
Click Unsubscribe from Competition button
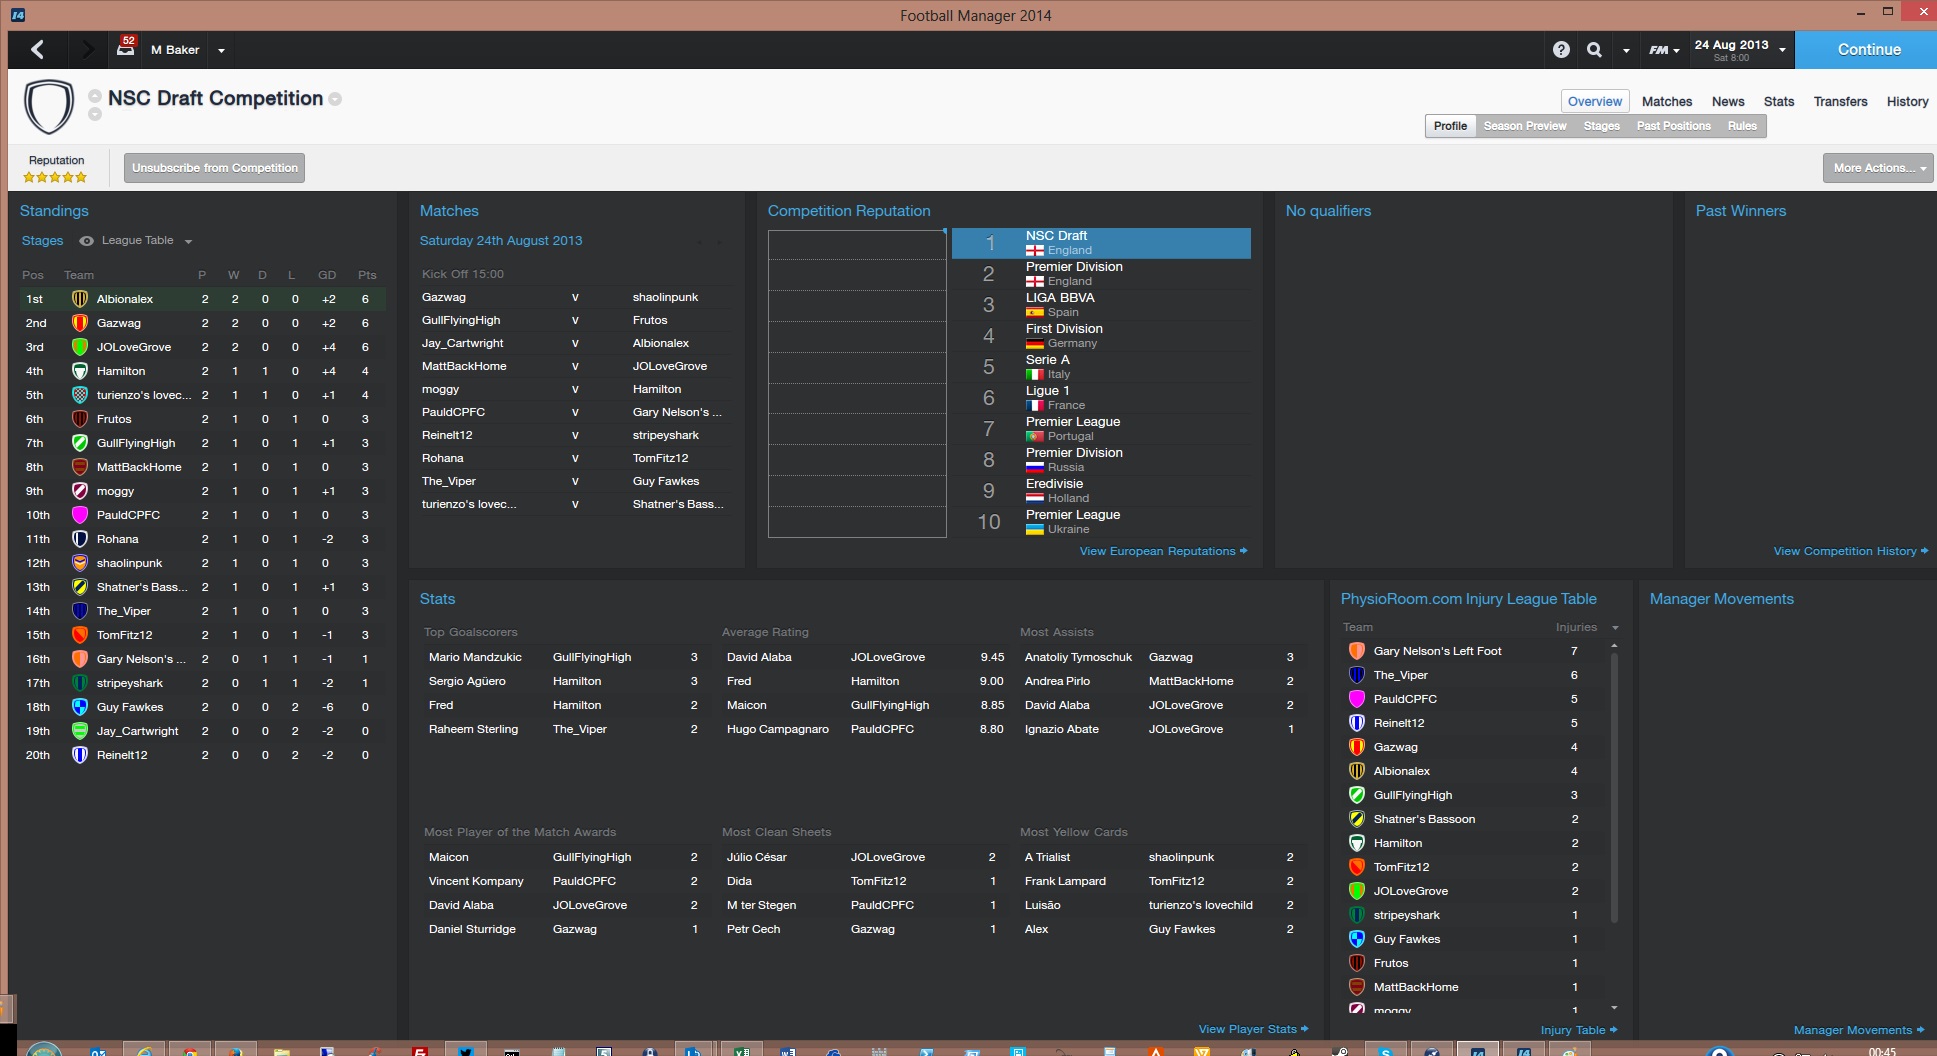215,168
